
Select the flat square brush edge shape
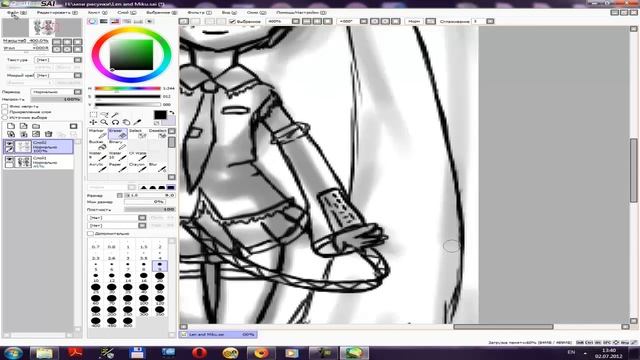[171, 187]
